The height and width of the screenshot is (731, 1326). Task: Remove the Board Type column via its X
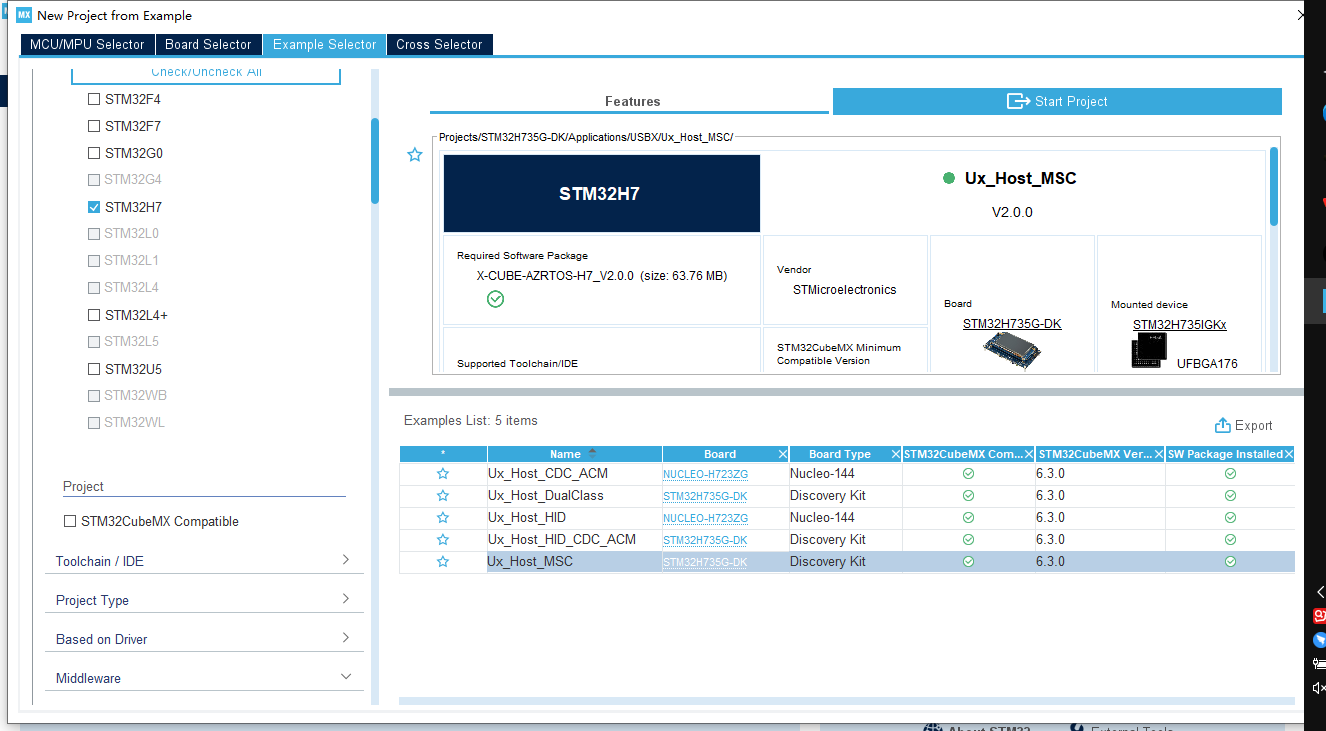[x=896, y=454]
